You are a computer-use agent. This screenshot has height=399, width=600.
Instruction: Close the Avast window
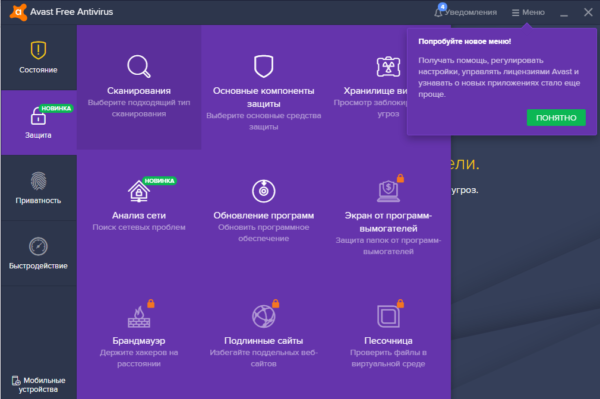click(x=588, y=12)
